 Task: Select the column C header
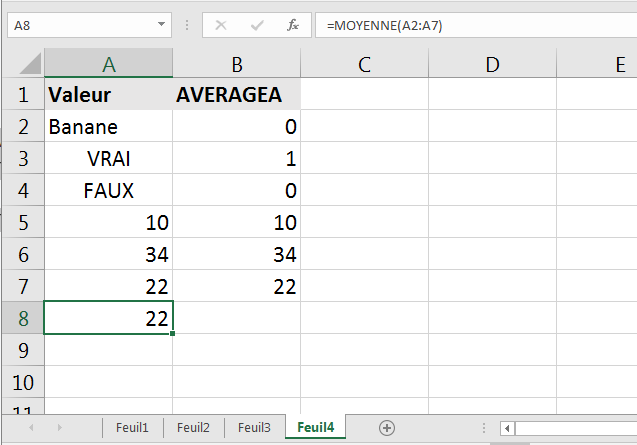[x=364, y=63]
